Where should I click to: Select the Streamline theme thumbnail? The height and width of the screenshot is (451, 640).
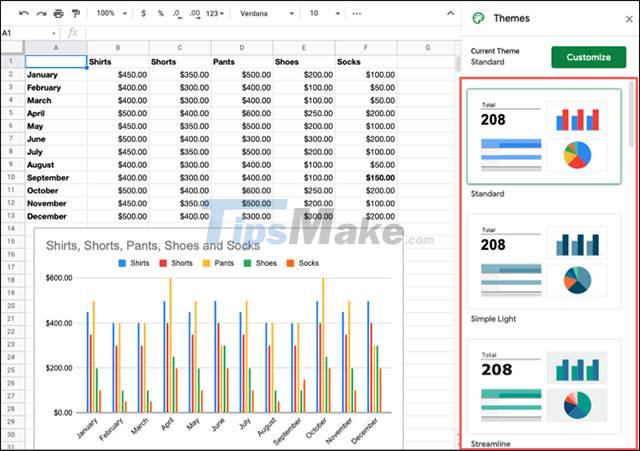coord(544,387)
